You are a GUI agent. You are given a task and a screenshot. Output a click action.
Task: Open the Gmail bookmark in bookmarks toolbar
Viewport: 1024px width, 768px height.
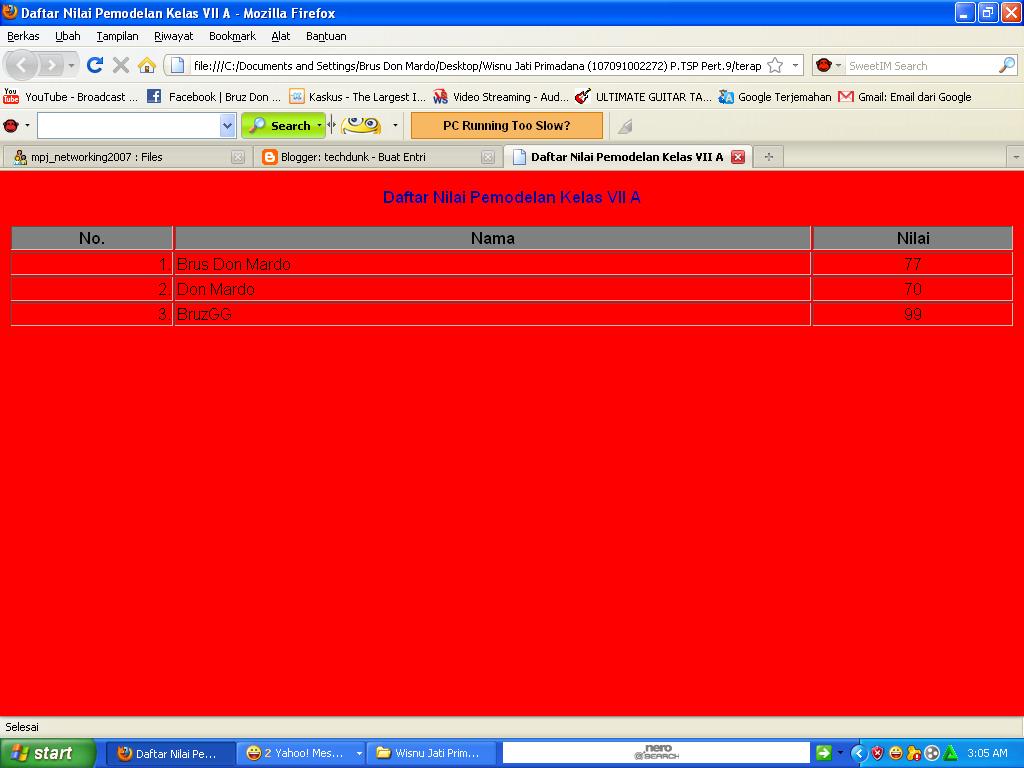904,97
